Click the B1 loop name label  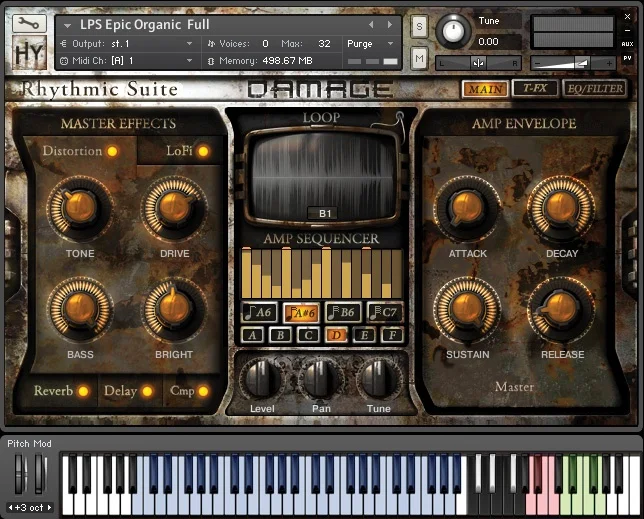(324, 214)
